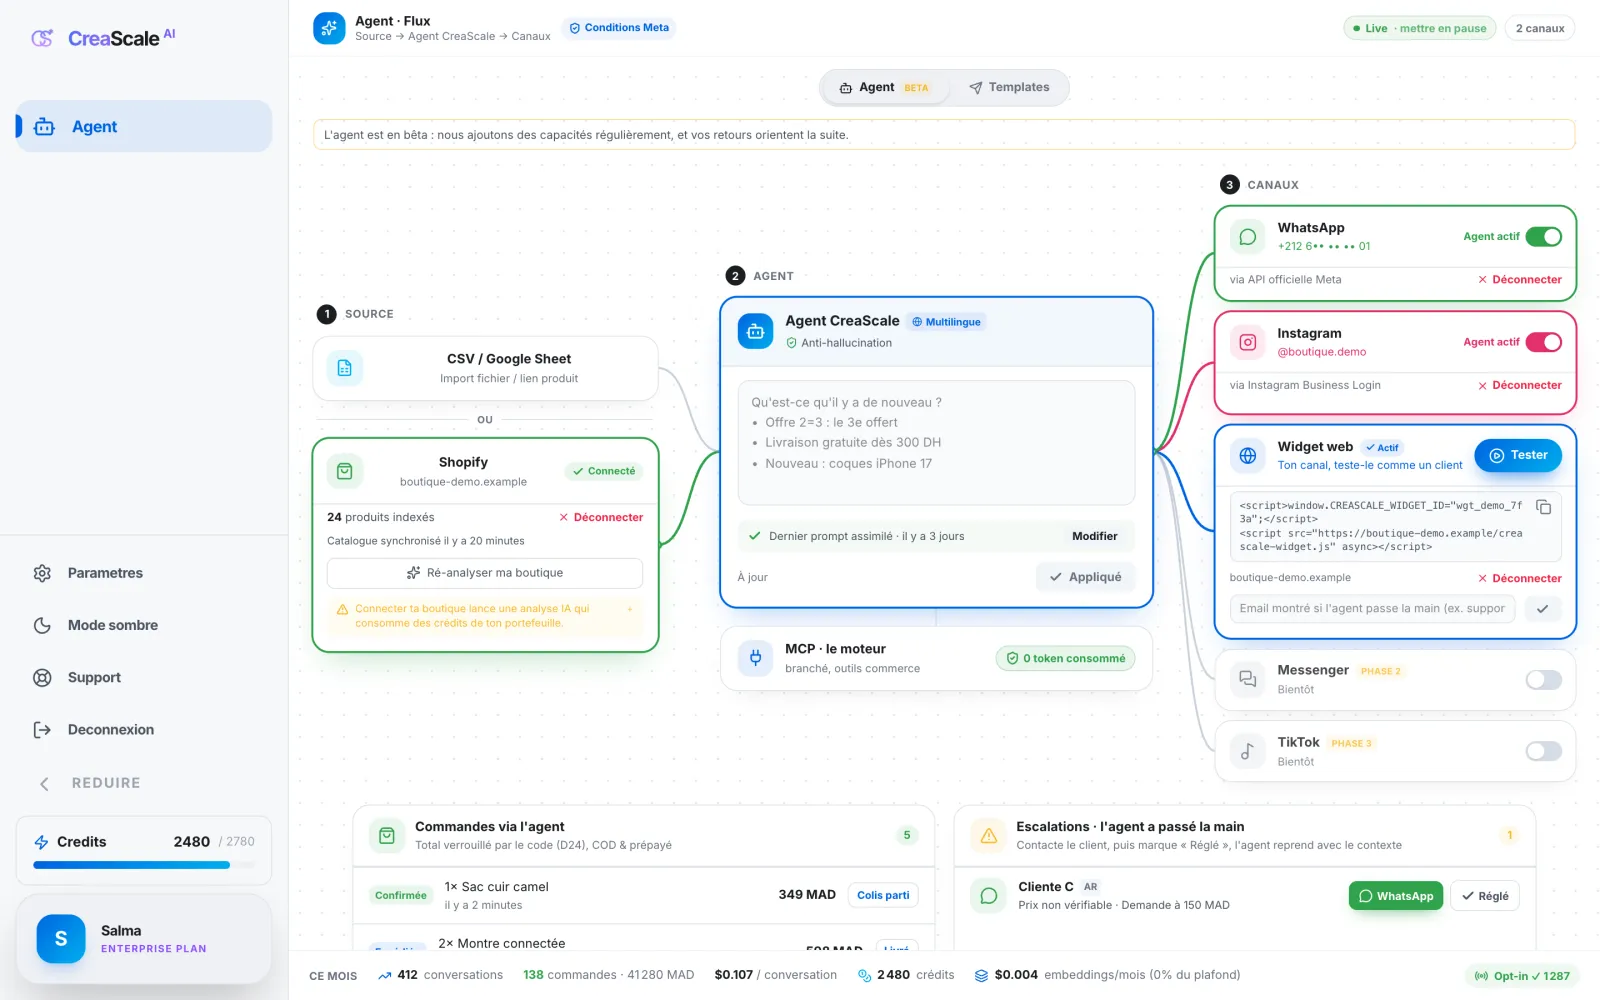The image size is (1600, 1000).
Task: Click the Parametres gear icon
Action: click(x=42, y=573)
